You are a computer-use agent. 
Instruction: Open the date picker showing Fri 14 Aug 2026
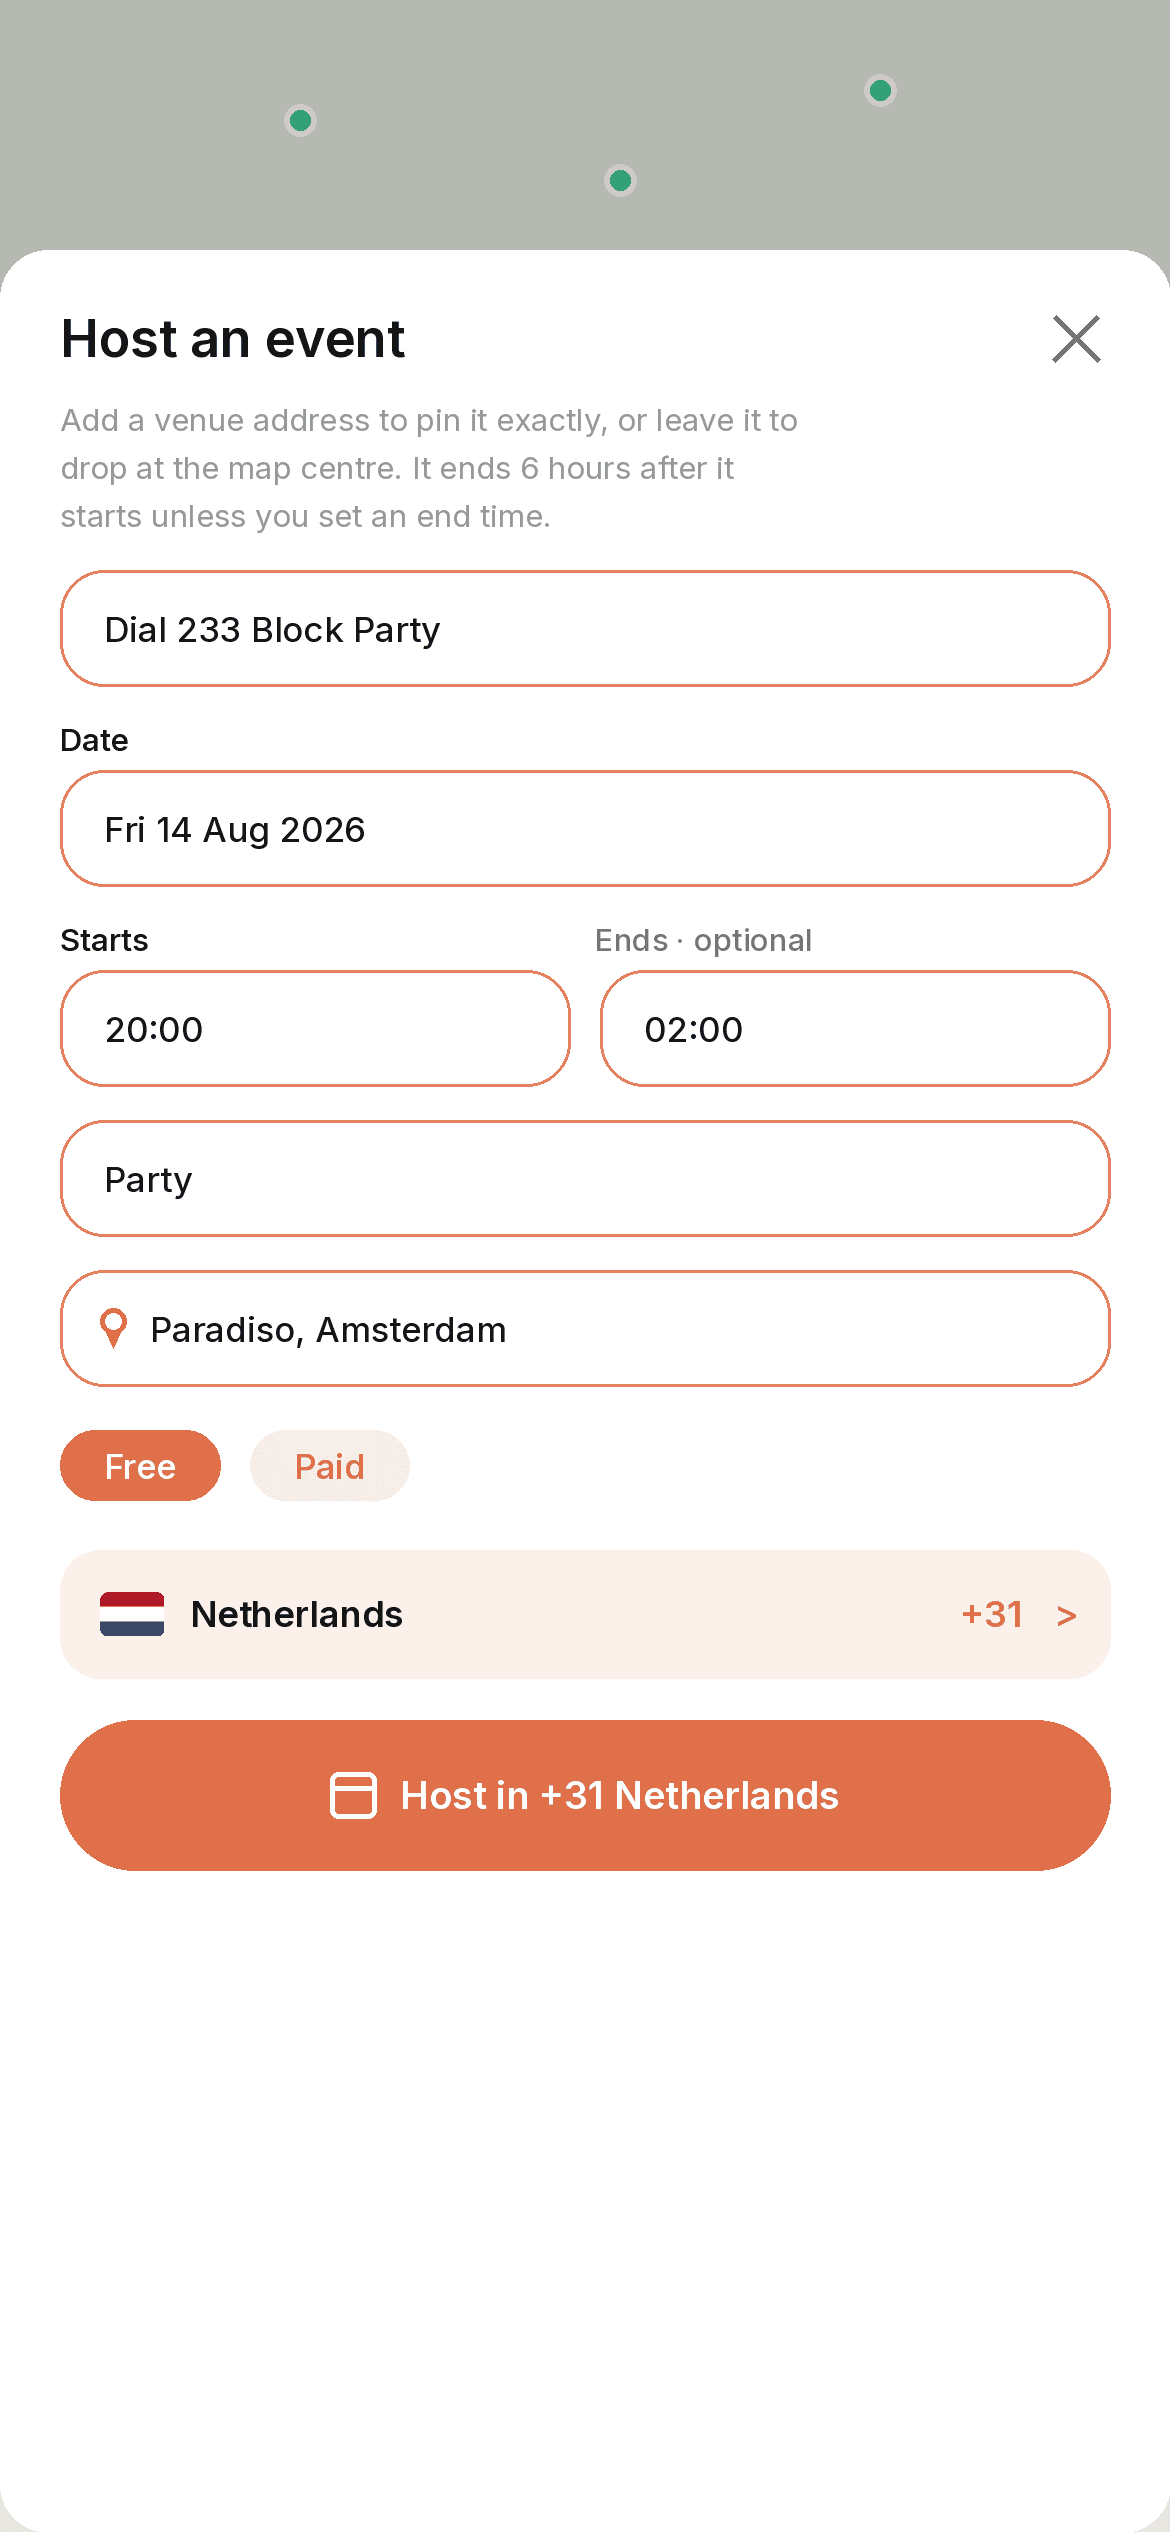tap(585, 829)
